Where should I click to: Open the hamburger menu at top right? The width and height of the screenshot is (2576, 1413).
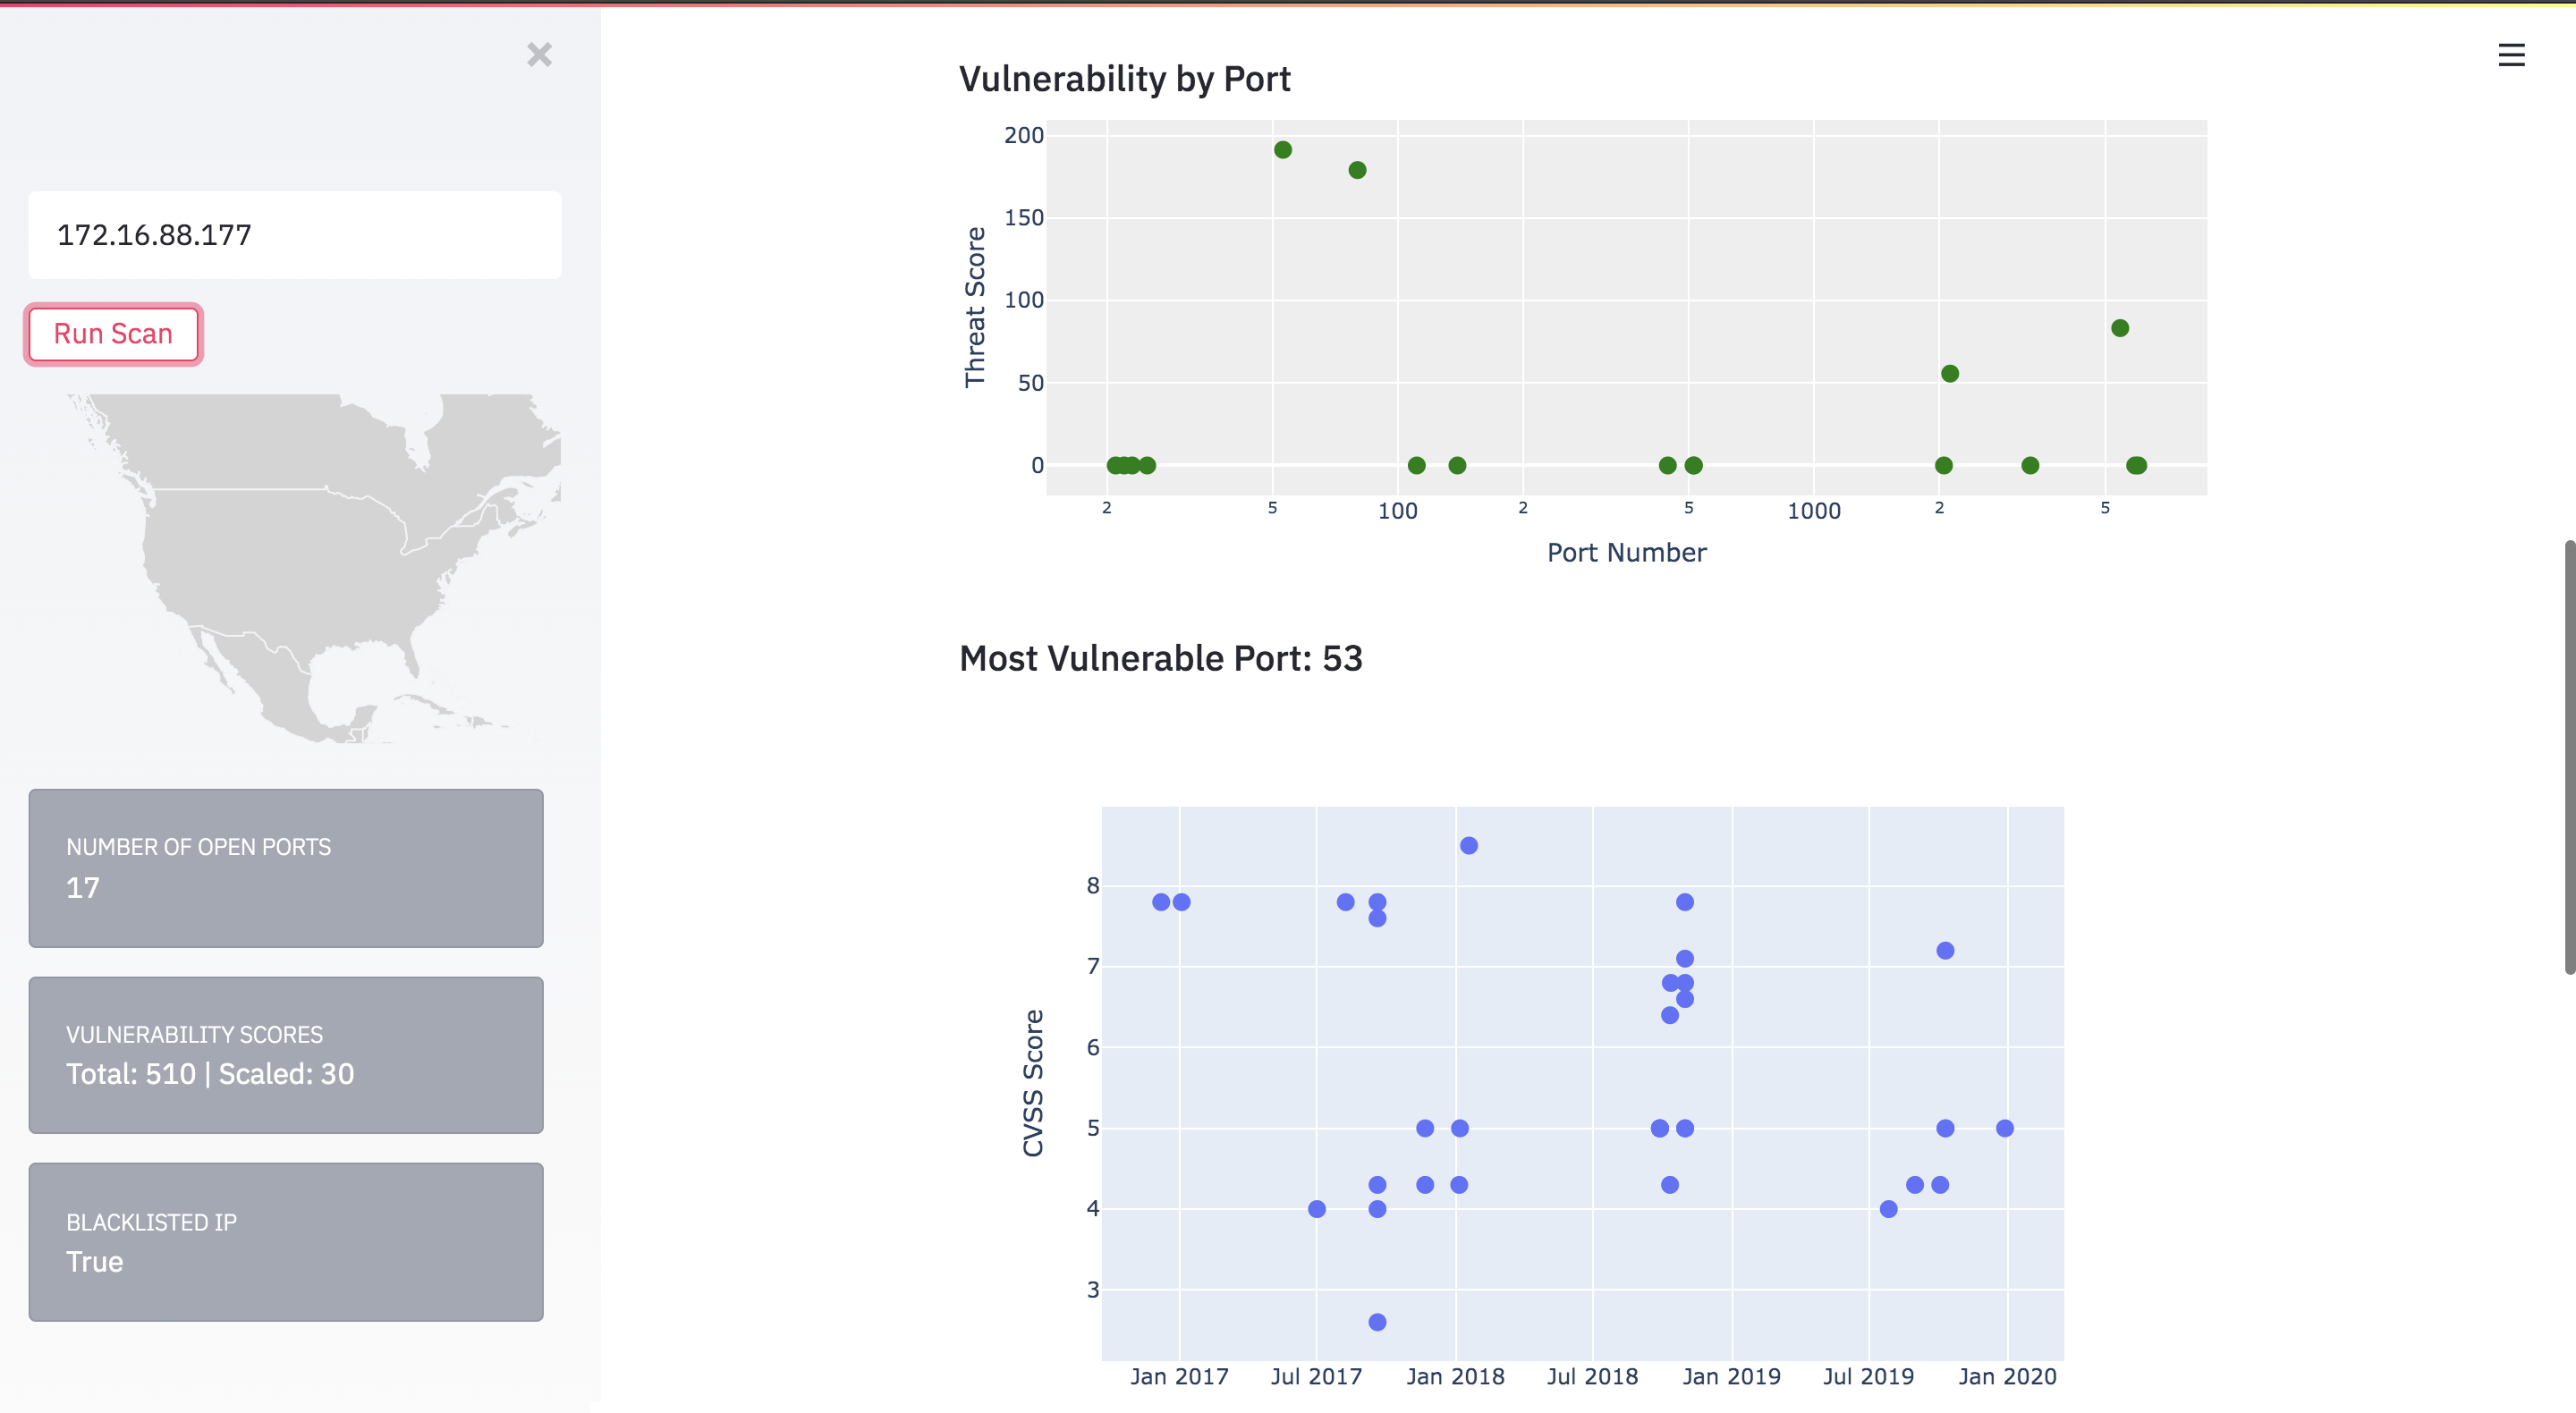(x=2511, y=55)
